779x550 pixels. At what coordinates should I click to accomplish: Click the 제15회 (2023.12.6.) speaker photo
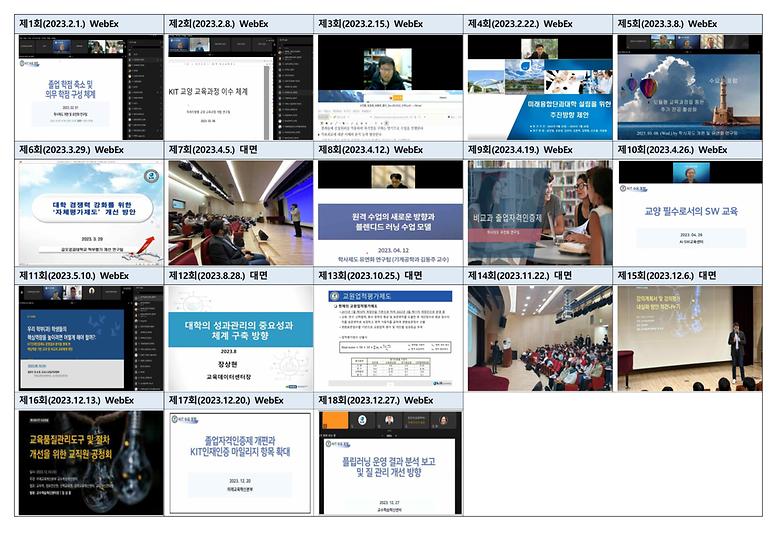pyautogui.click(x=689, y=337)
